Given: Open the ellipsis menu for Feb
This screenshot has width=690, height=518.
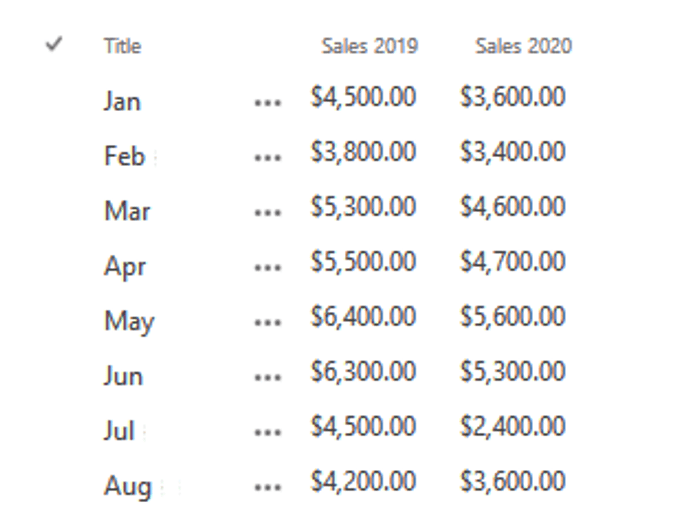Looking at the screenshot, I should [268, 158].
